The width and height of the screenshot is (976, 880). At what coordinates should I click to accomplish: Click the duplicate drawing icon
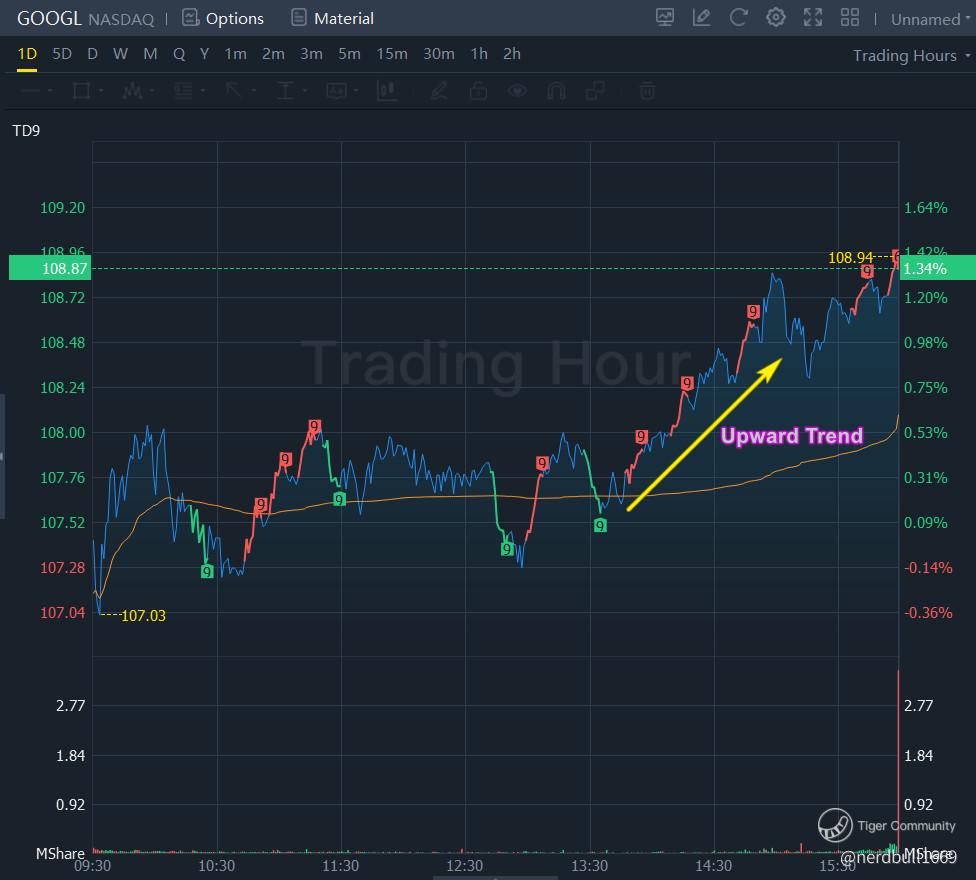[x=595, y=91]
